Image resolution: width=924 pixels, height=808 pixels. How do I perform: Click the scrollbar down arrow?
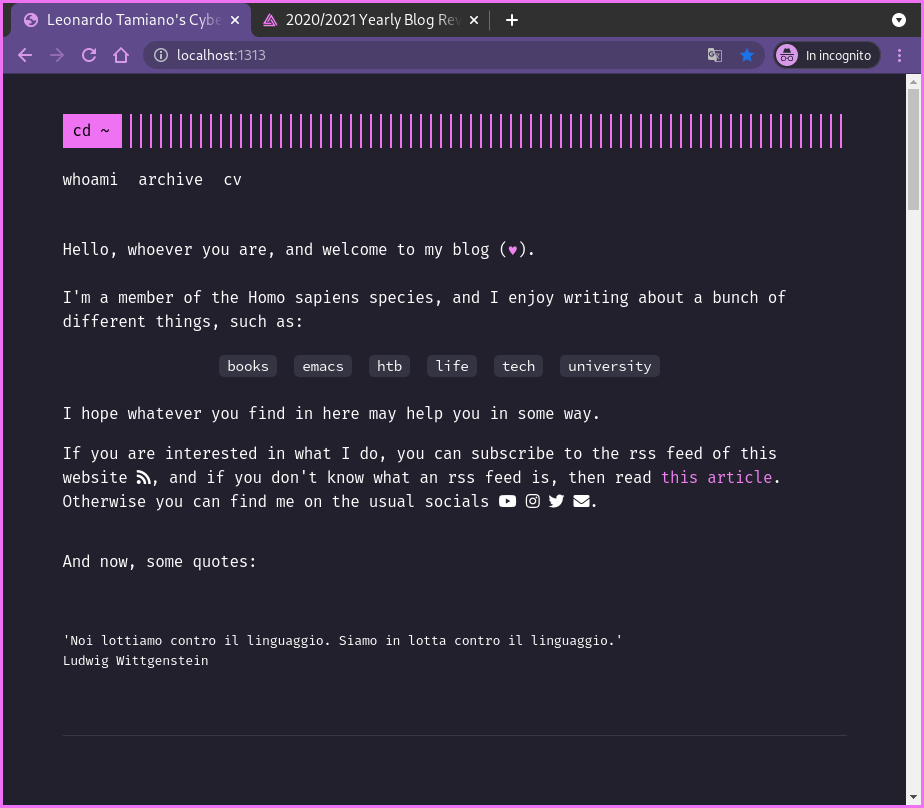[x=913, y=798]
